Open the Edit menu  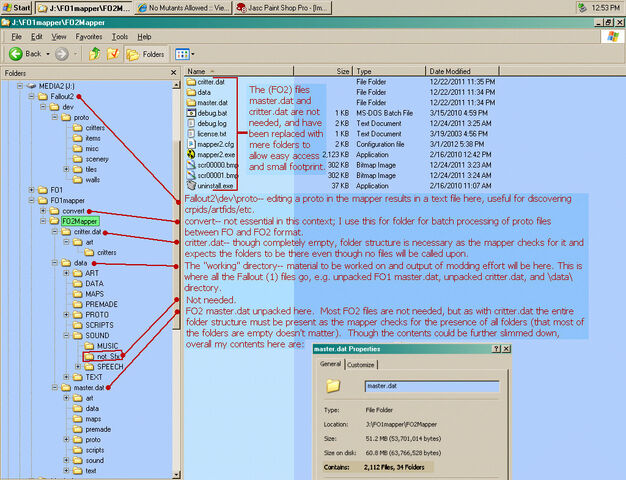point(37,37)
